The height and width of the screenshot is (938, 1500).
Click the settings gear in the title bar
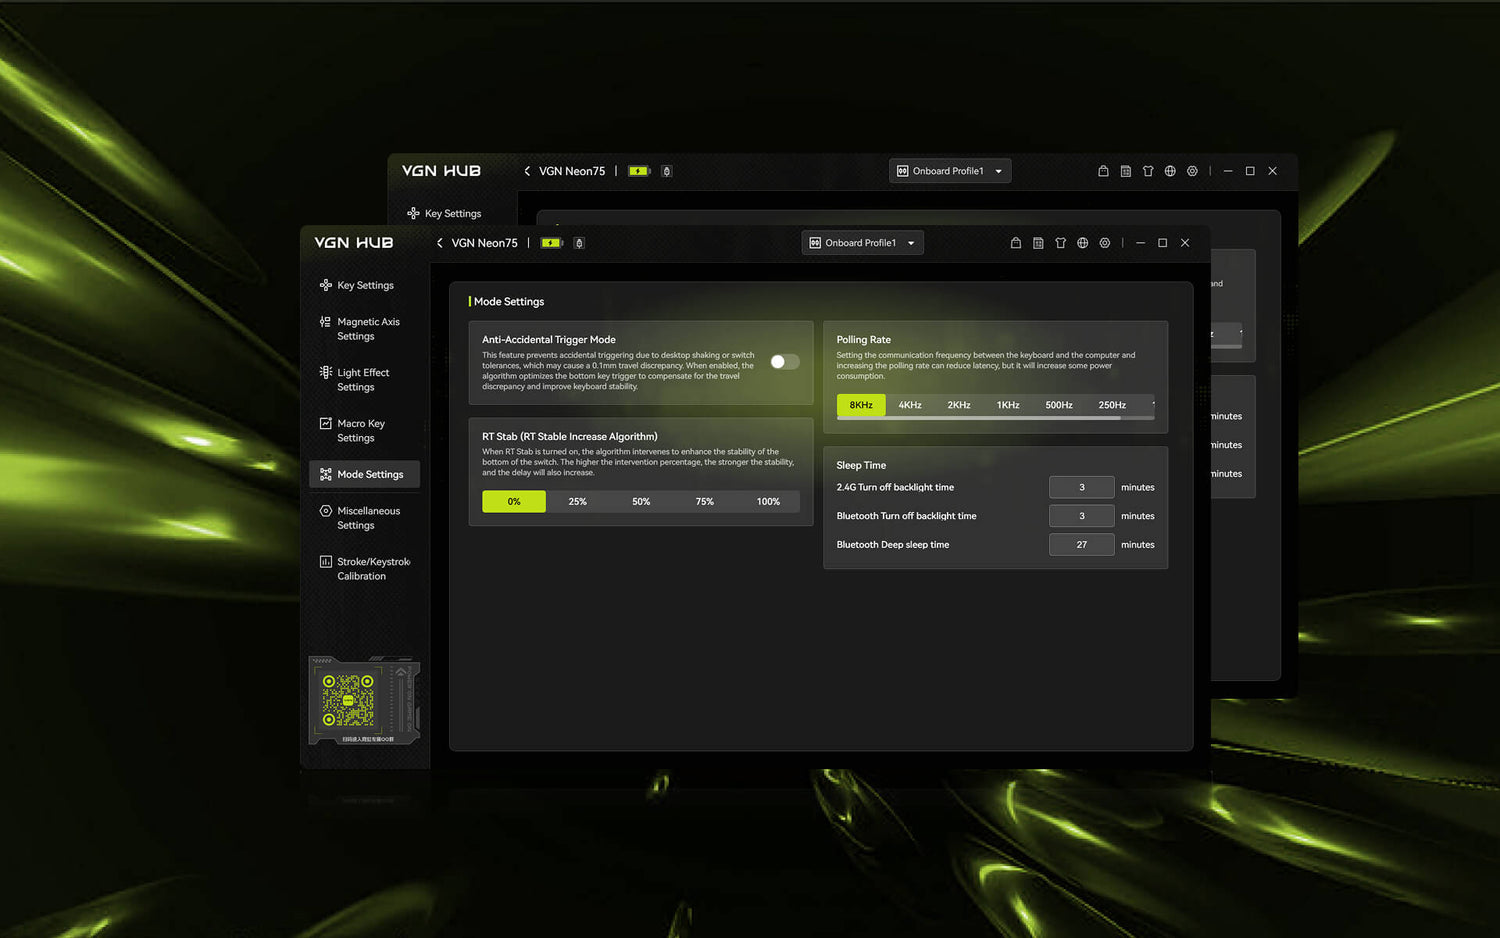point(1104,242)
